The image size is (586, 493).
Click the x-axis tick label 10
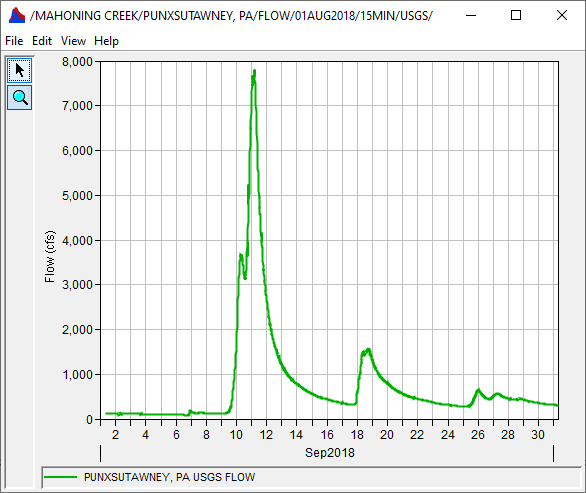click(236, 435)
